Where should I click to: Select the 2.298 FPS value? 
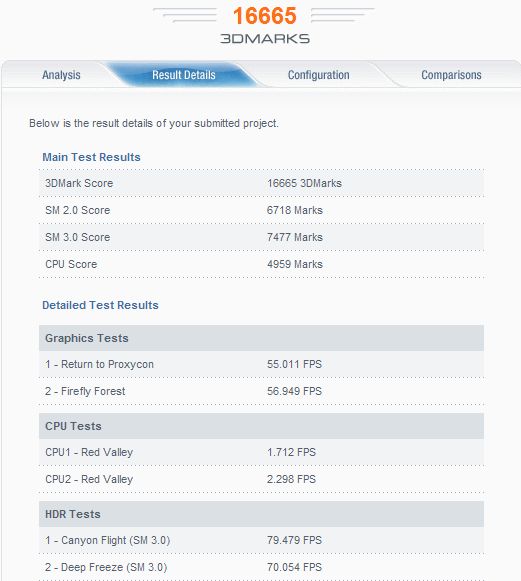(x=291, y=479)
